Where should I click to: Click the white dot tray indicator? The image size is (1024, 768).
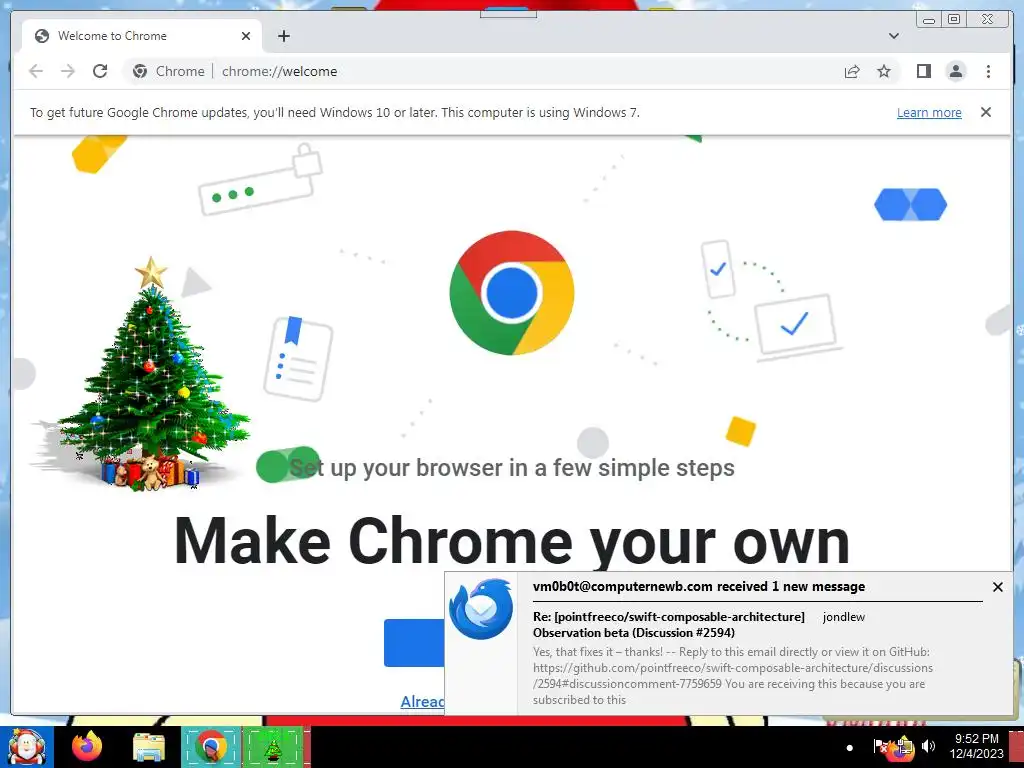point(849,748)
